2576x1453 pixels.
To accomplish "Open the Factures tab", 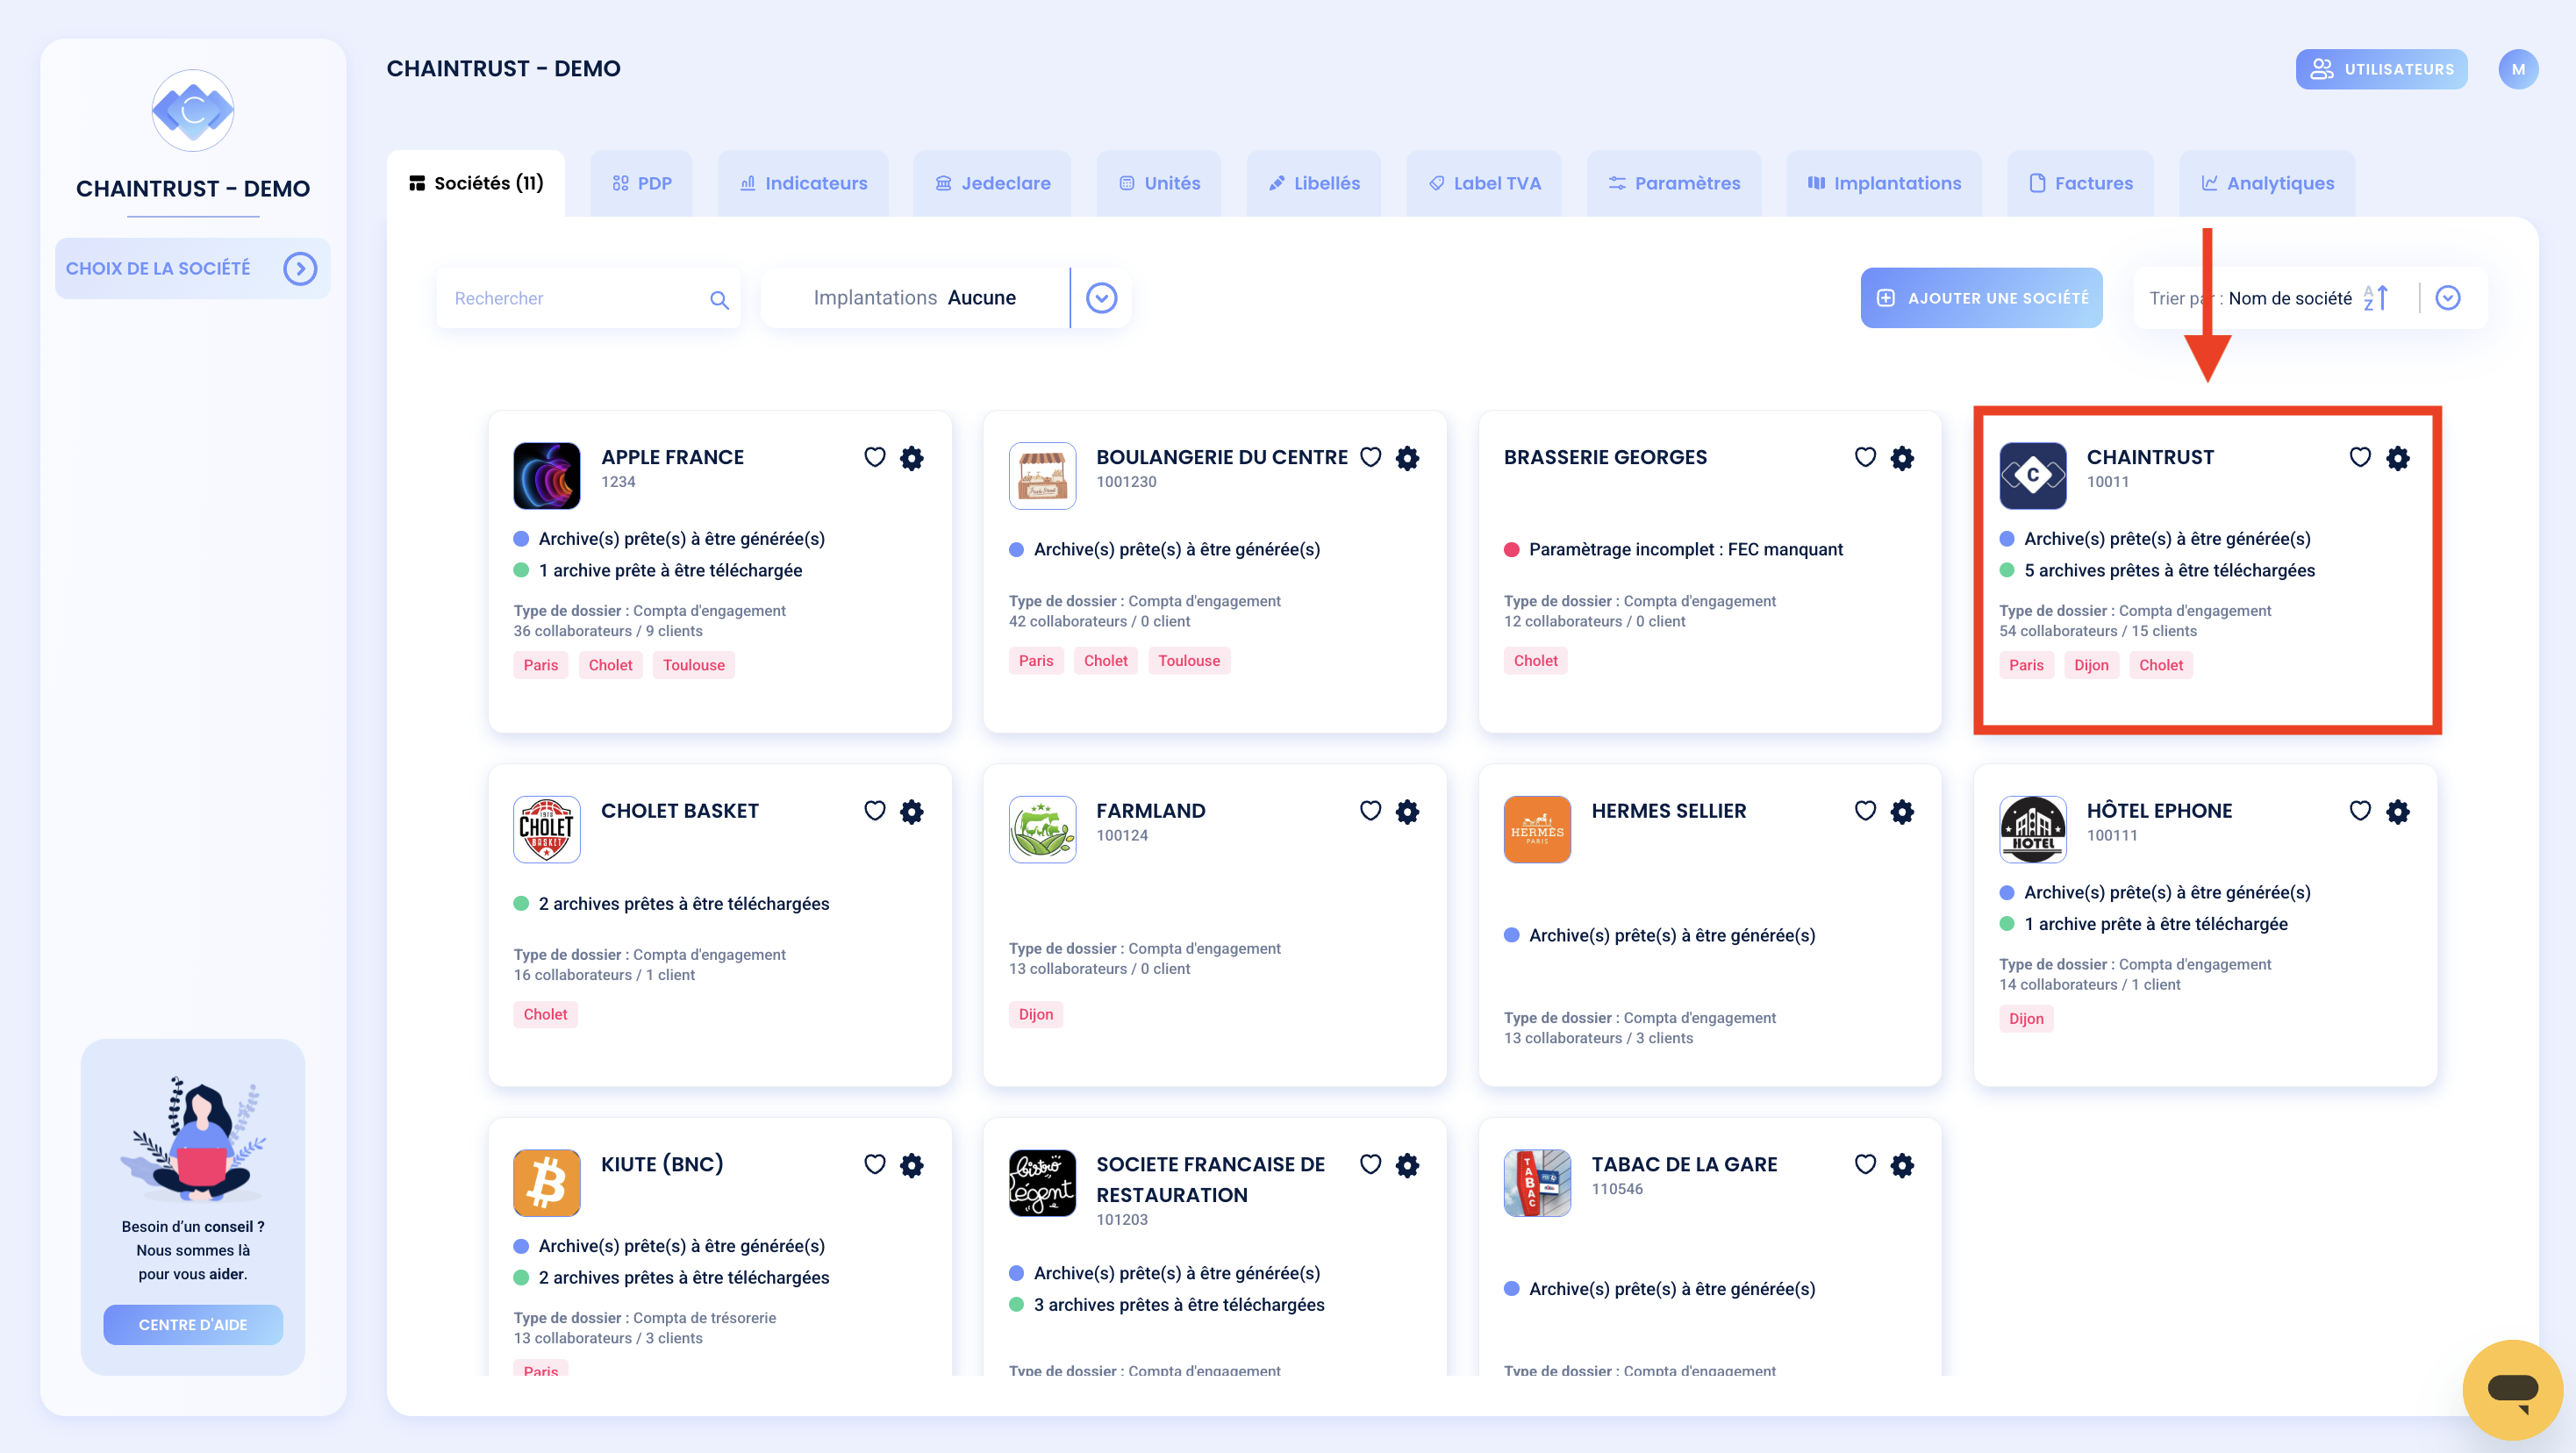I will [2080, 183].
